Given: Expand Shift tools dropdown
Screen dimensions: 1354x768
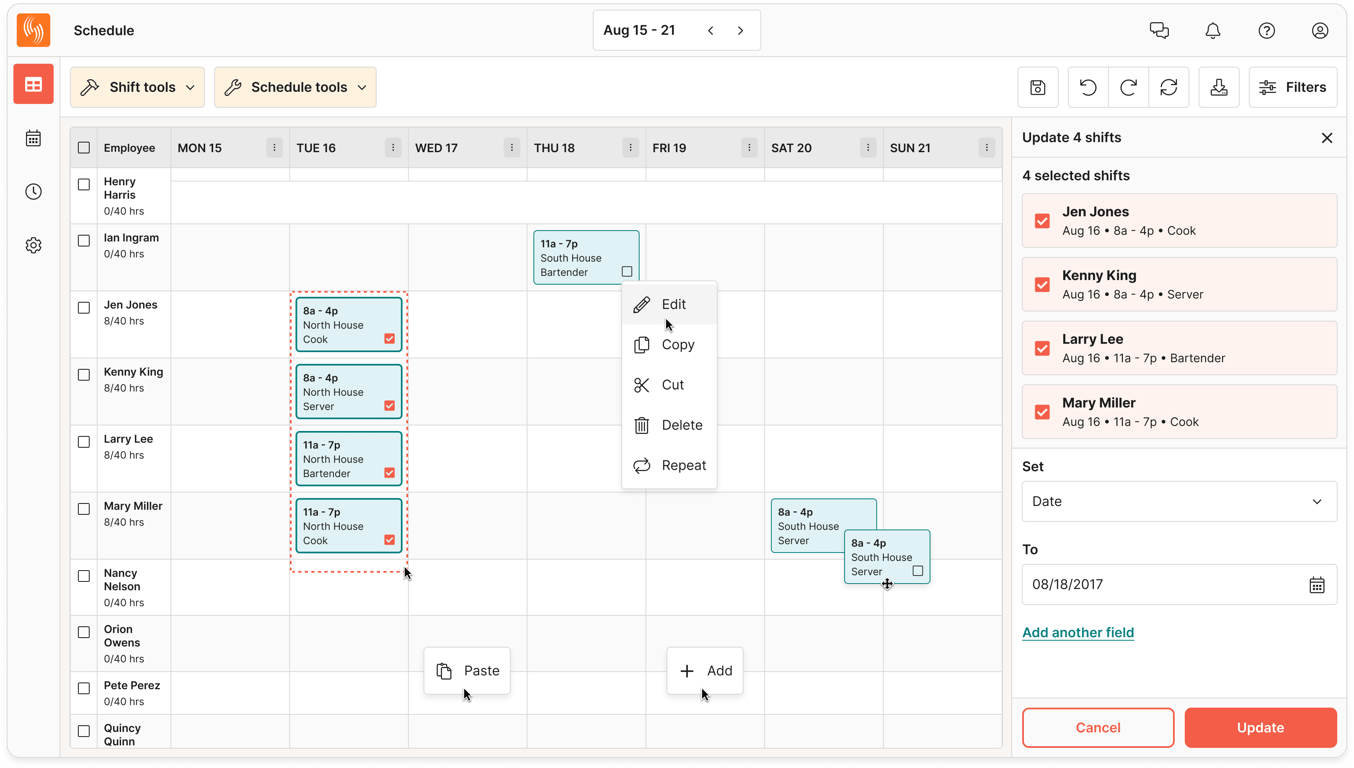Looking at the screenshot, I should [138, 87].
